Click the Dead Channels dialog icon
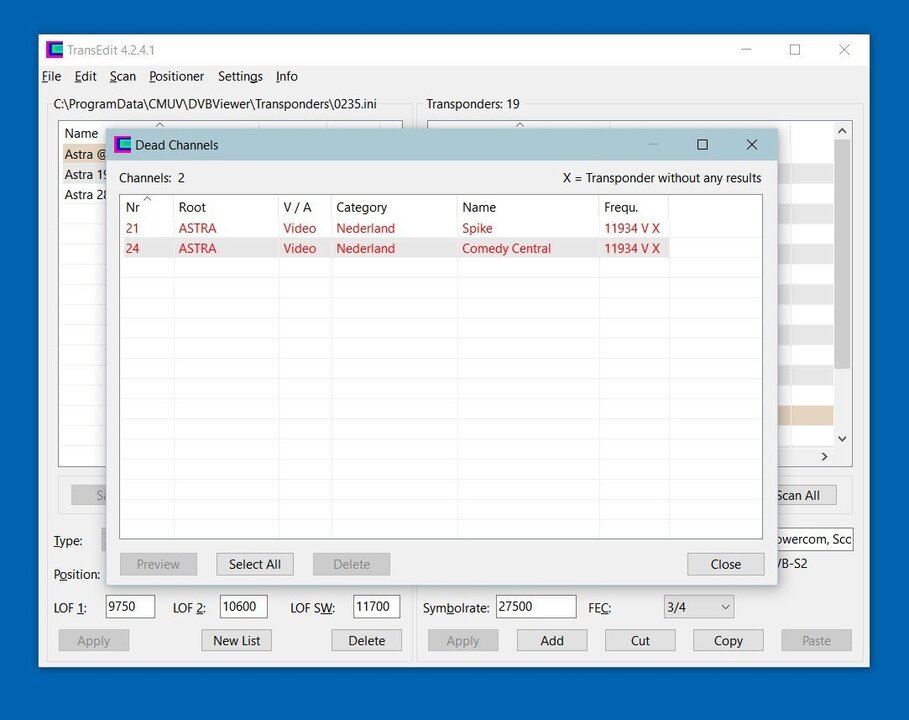909x720 pixels. (x=123, y=145)
